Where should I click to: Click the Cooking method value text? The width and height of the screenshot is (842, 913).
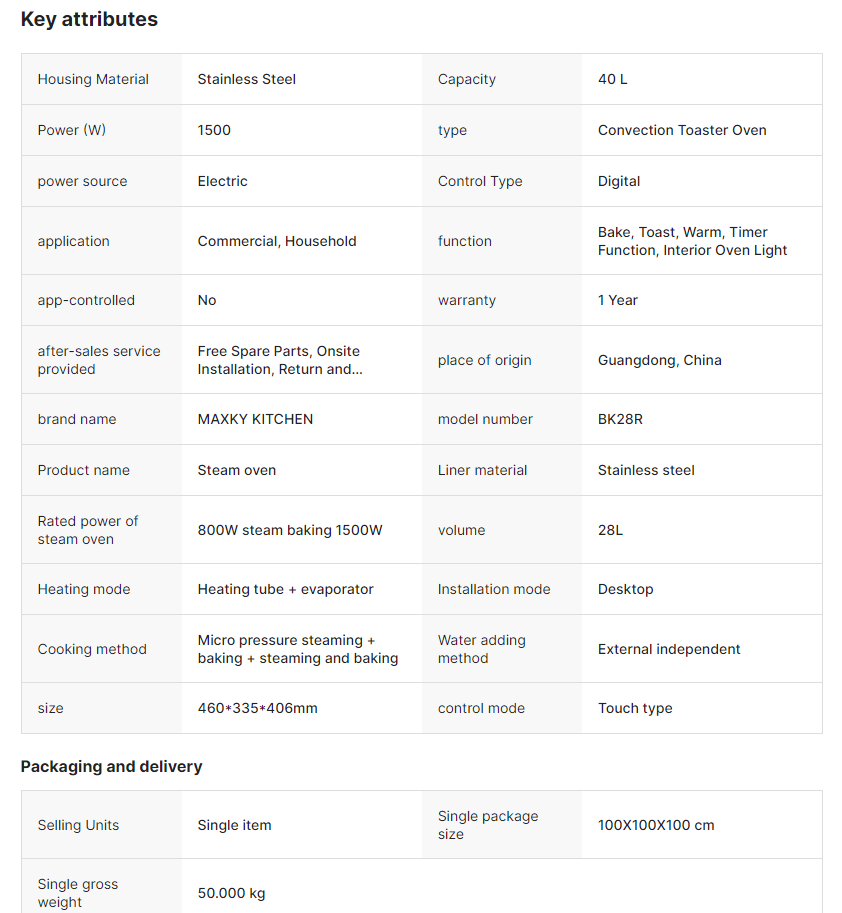297,649
